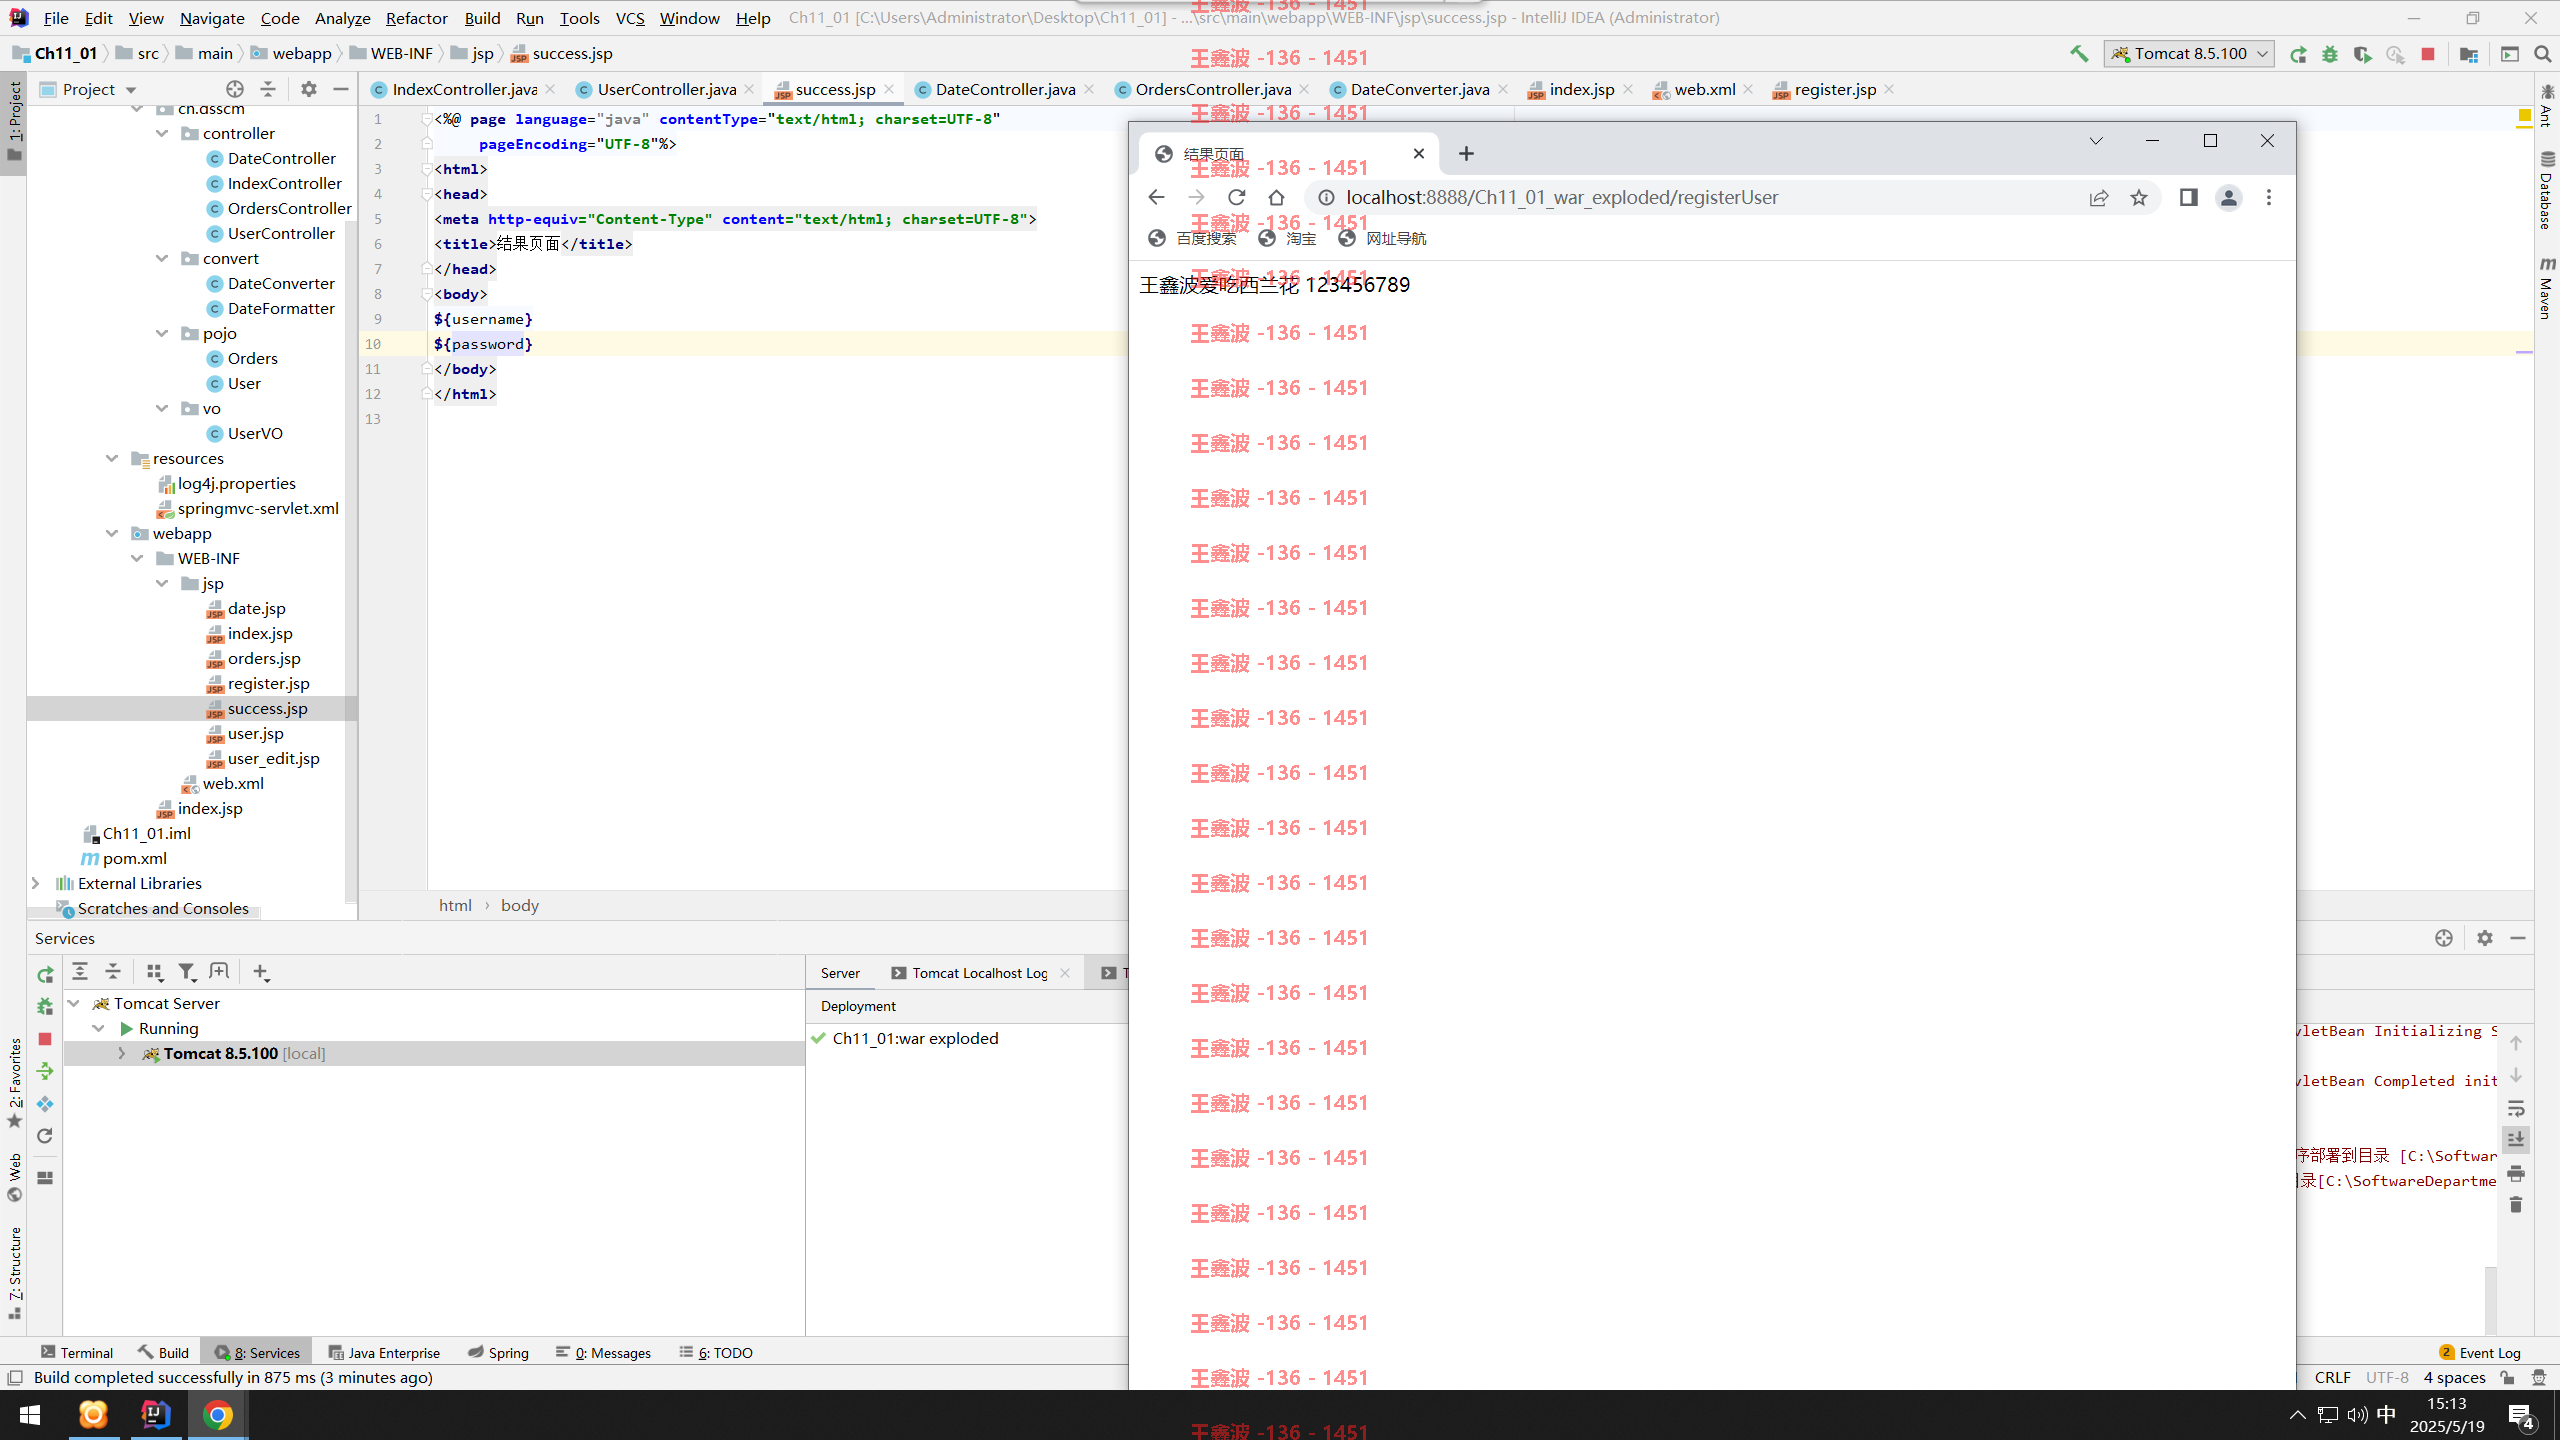Stop the running server in main toolbar

coord(2428,54)
